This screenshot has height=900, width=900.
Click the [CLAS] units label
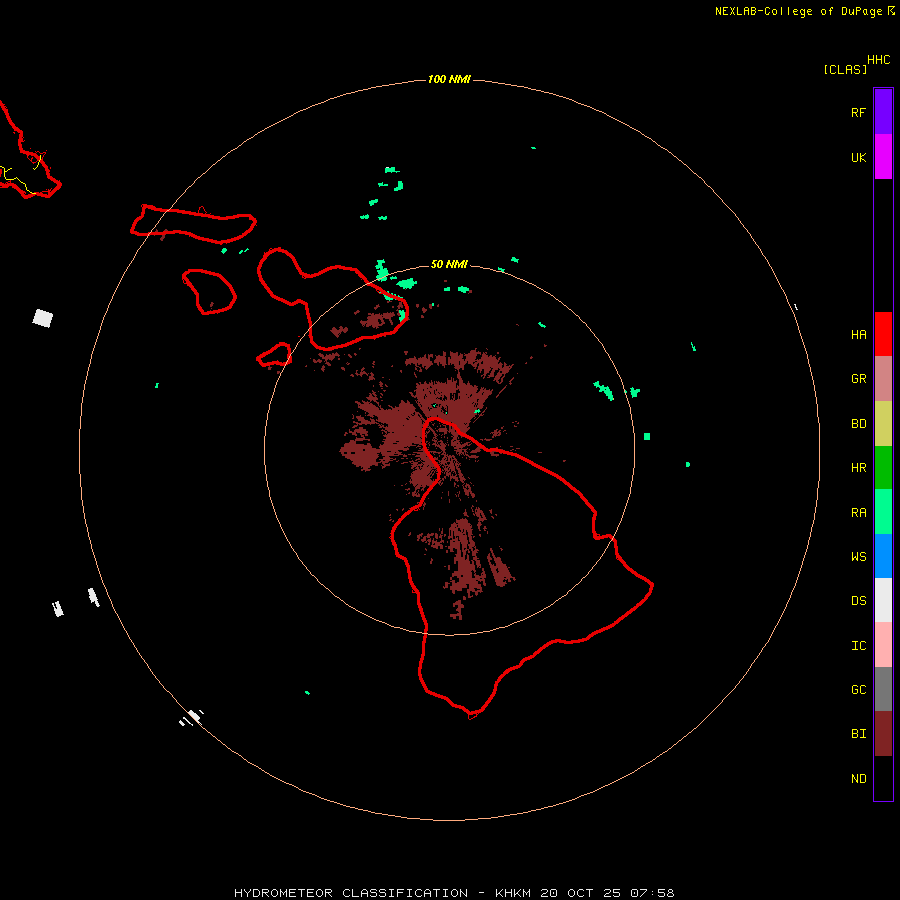pyautogui.click(x=845, y=69)
